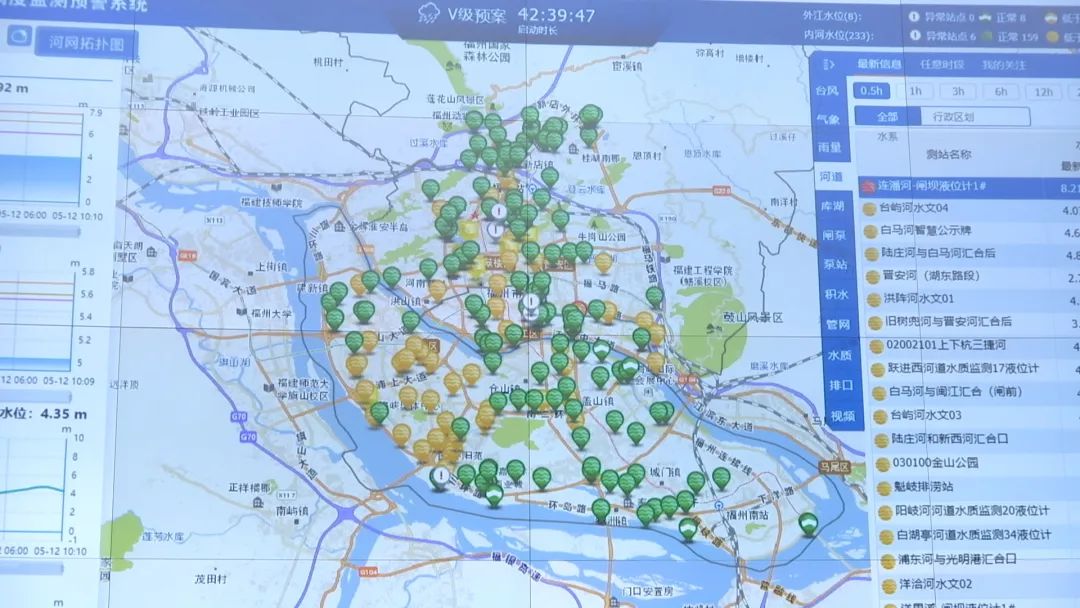Click the exclamation icon in the 外江水位 row

tap(914, 17)
